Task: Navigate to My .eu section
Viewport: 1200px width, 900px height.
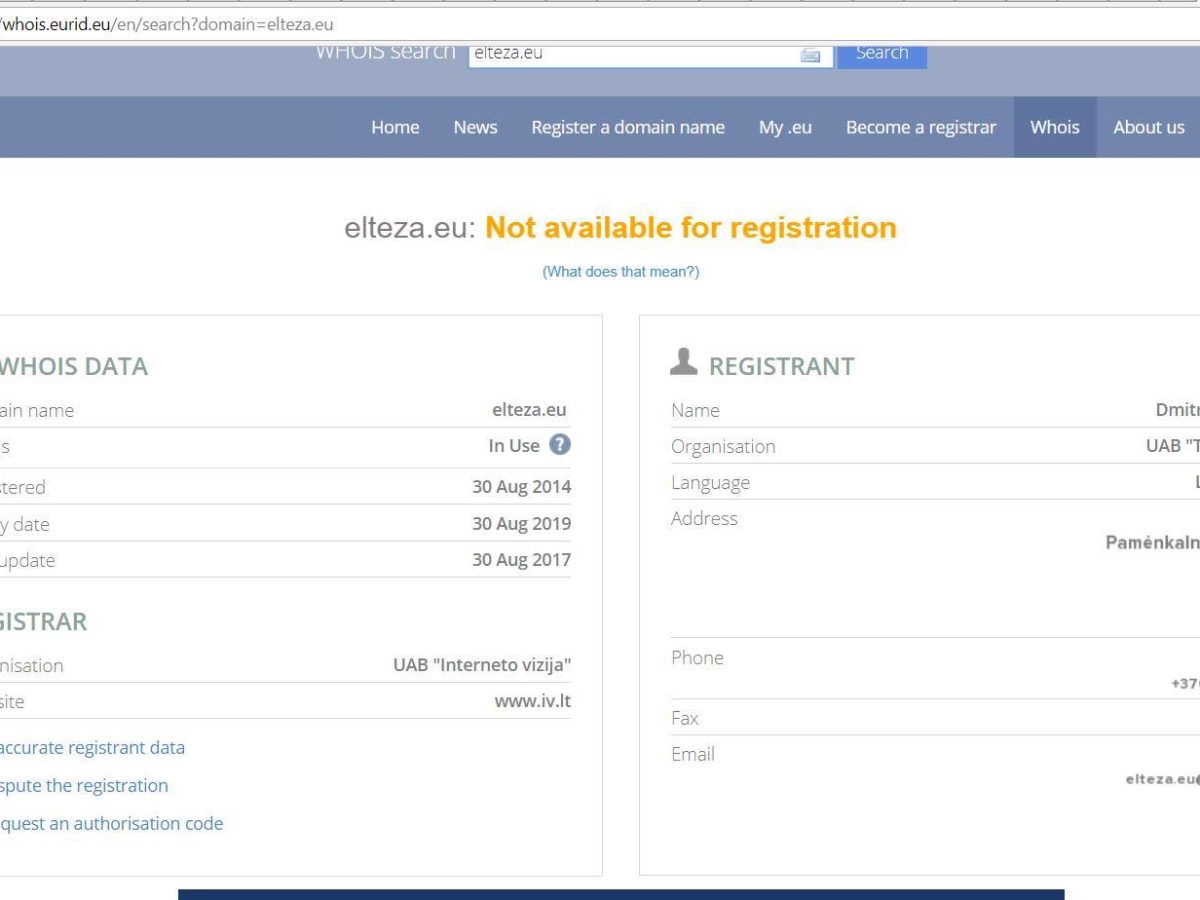Action: [x=785, y=127]
